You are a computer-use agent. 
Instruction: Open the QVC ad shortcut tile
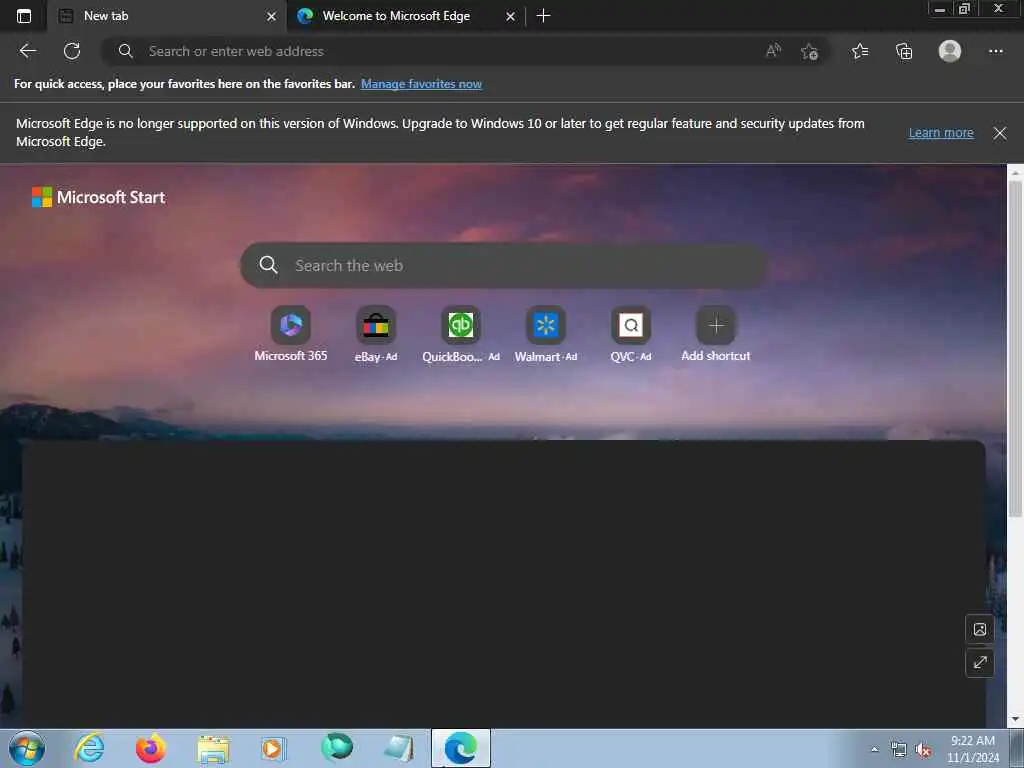point(630,334)
